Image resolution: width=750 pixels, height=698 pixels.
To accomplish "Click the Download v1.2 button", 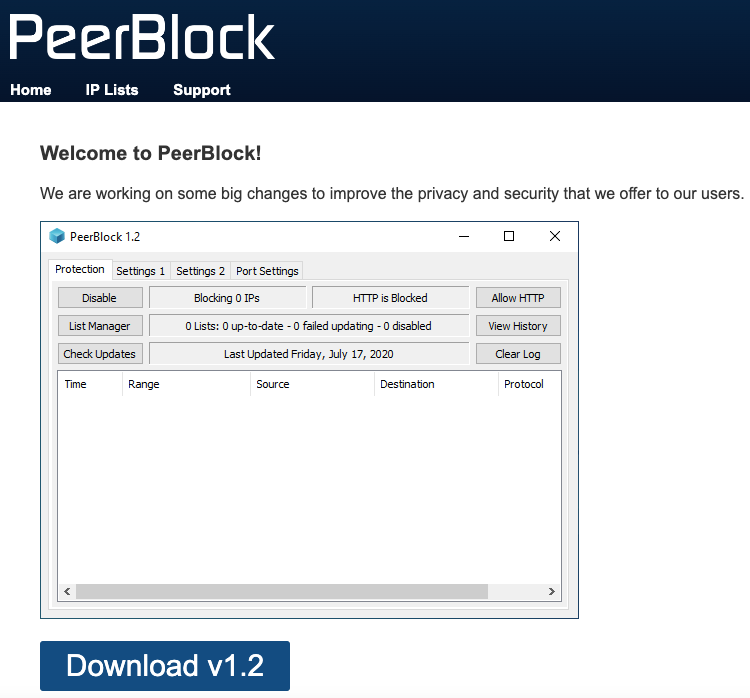I will point(165,665).
